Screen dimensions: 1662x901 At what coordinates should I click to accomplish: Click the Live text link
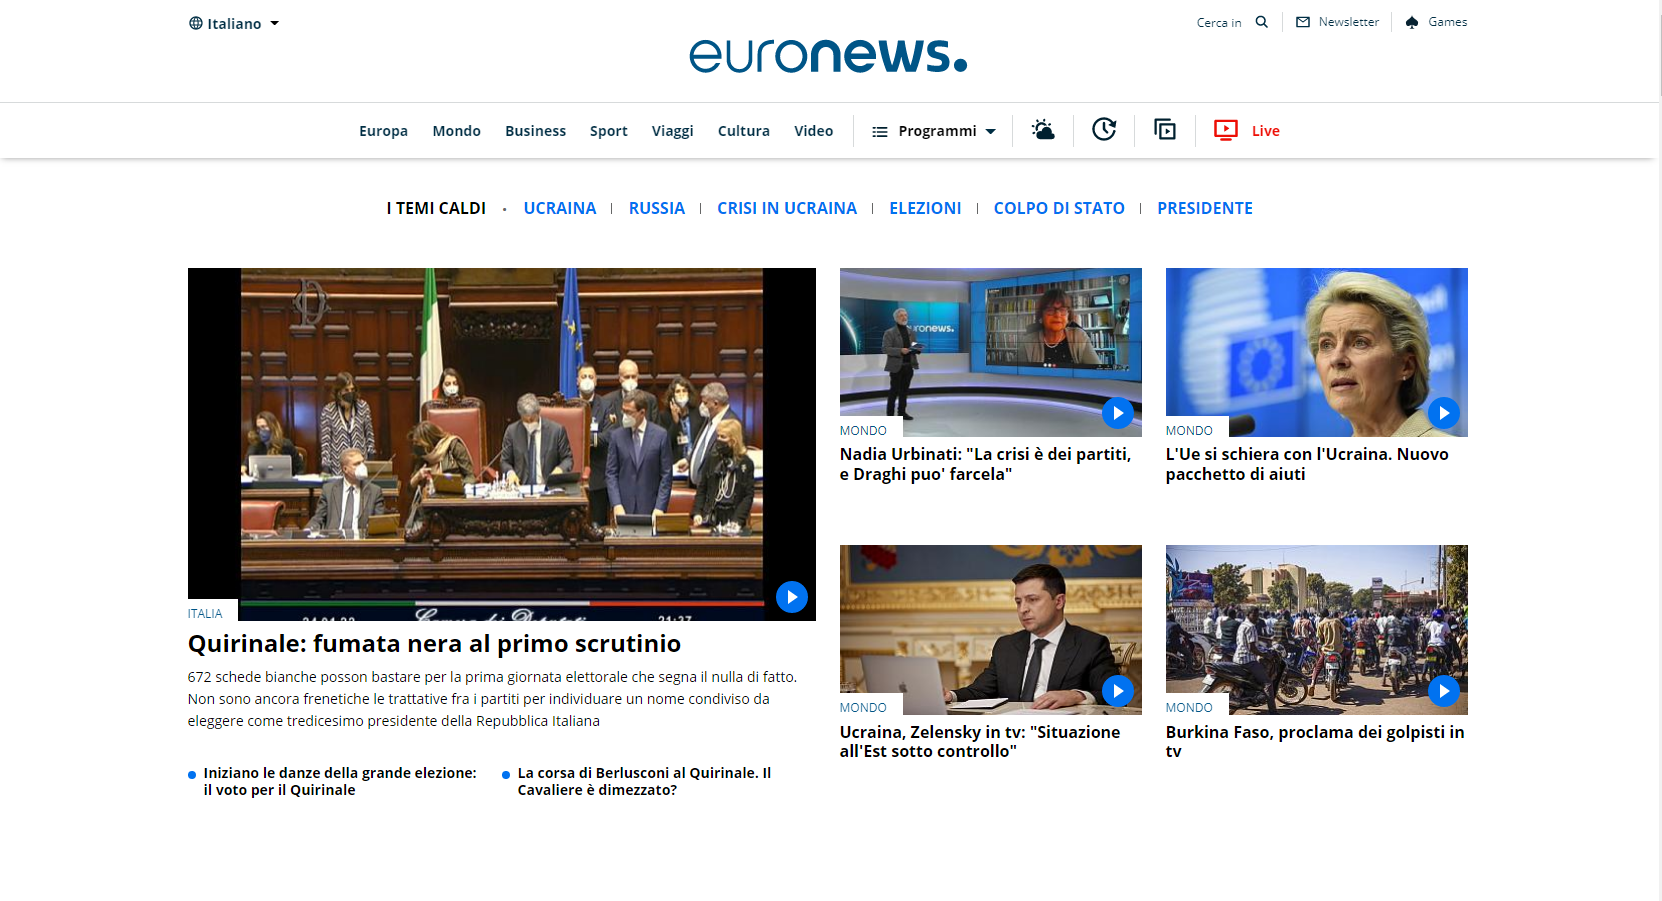pyautogui.click(x=1266, y=131)
